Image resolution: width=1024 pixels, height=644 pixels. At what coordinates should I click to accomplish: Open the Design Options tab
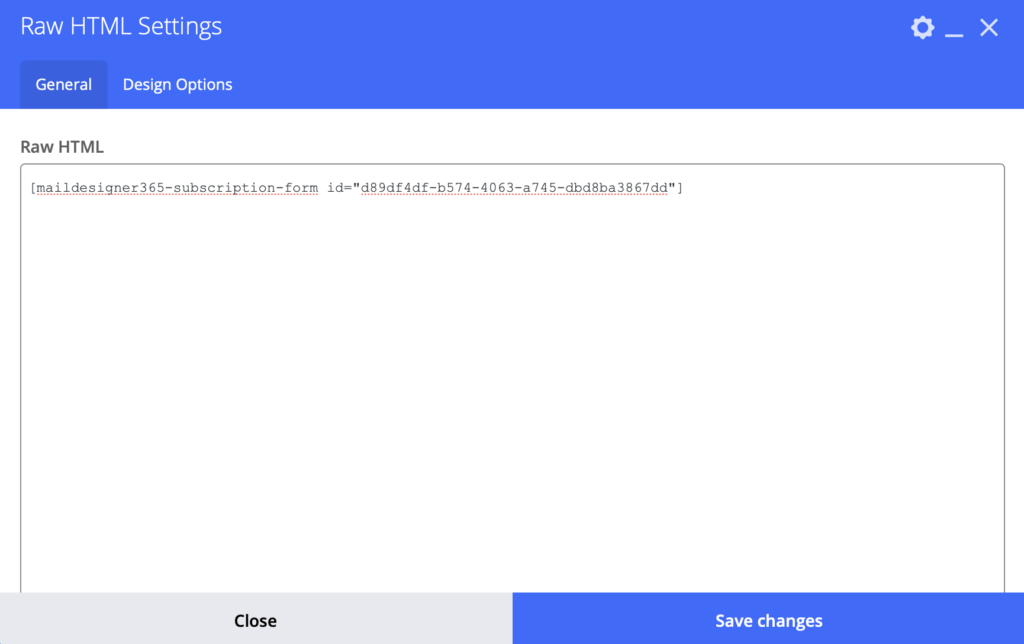[178, 84]
